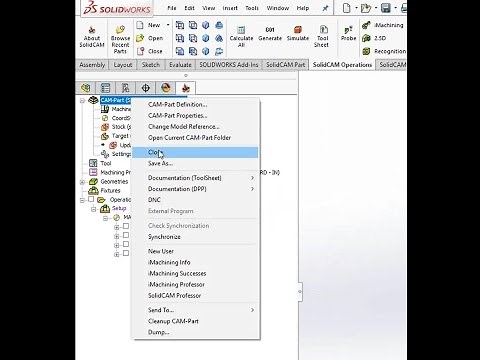Image resolution: width=480 pixels, height=360 pixels.
Task: Collapse the Setup tree node
Action: (x=94, y=209)
